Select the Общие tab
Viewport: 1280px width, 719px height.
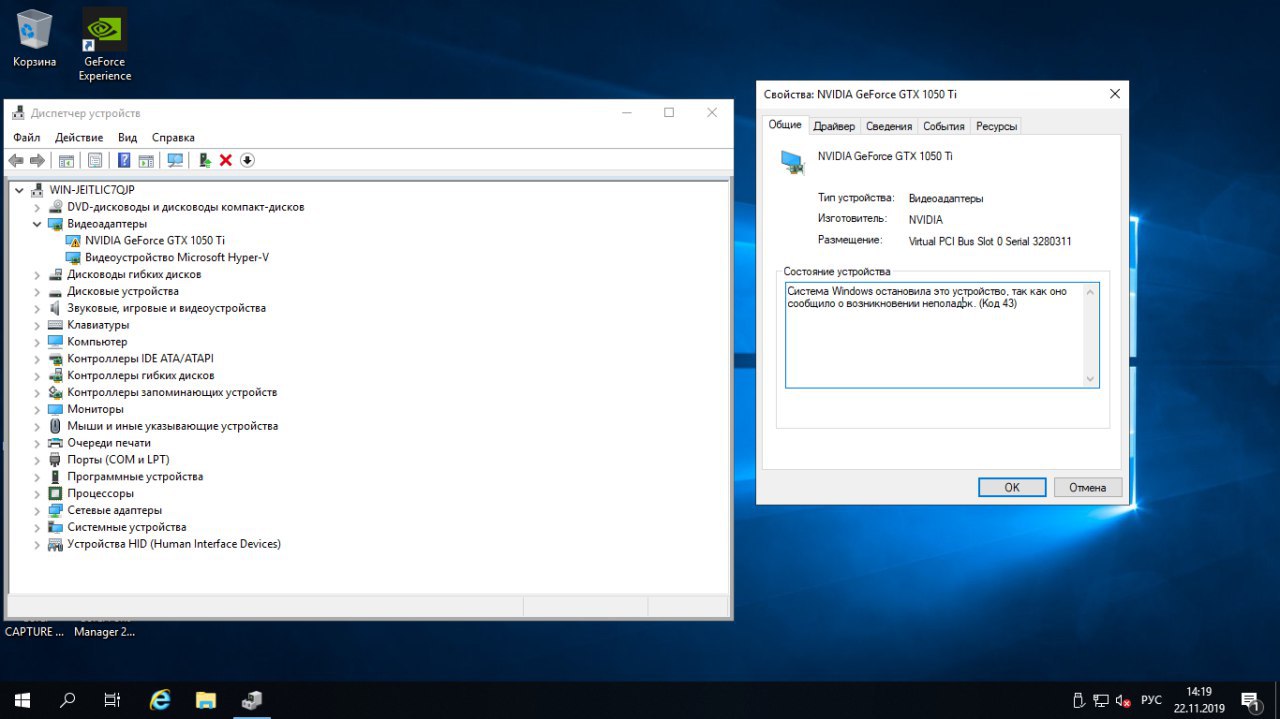click(x=785, y=125)
